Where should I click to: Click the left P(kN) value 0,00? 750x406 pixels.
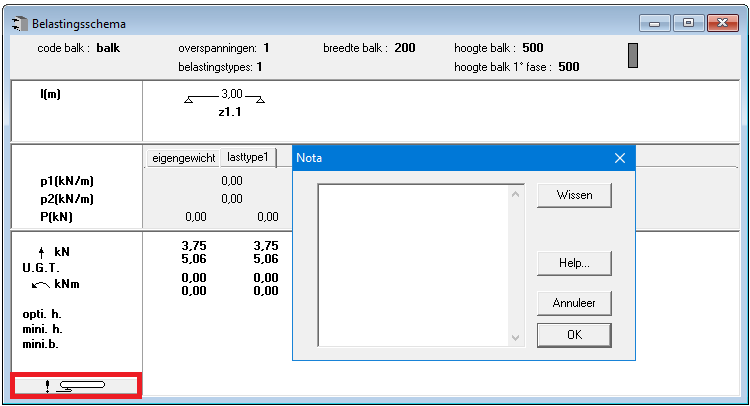196,217
